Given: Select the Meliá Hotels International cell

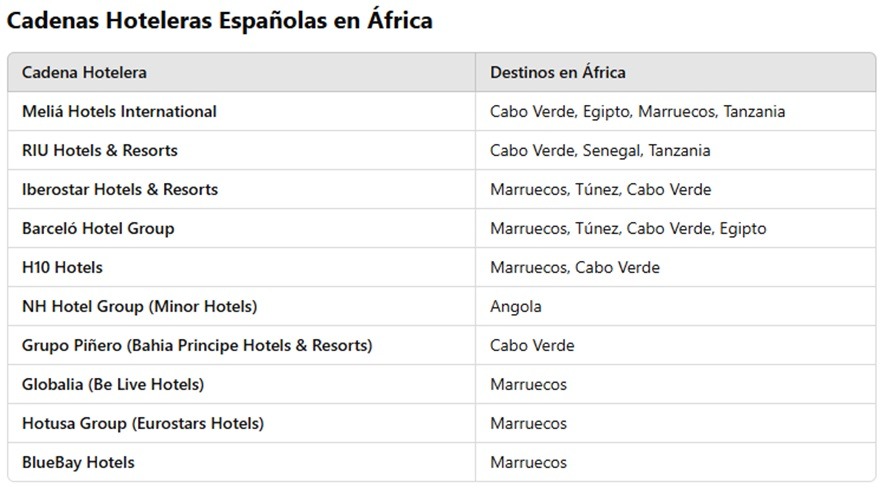Looking at the screenshot, I should click(x=241, y=111).
